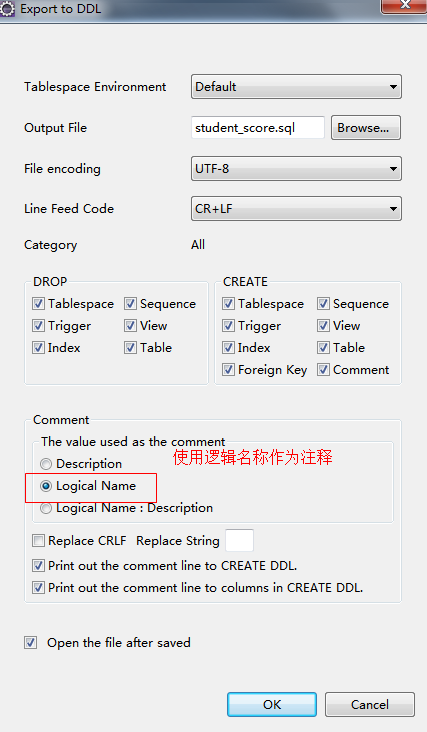Toggle CREATE Foreign Key checkbox
427x732 pixels.
(x=228, y=370)
